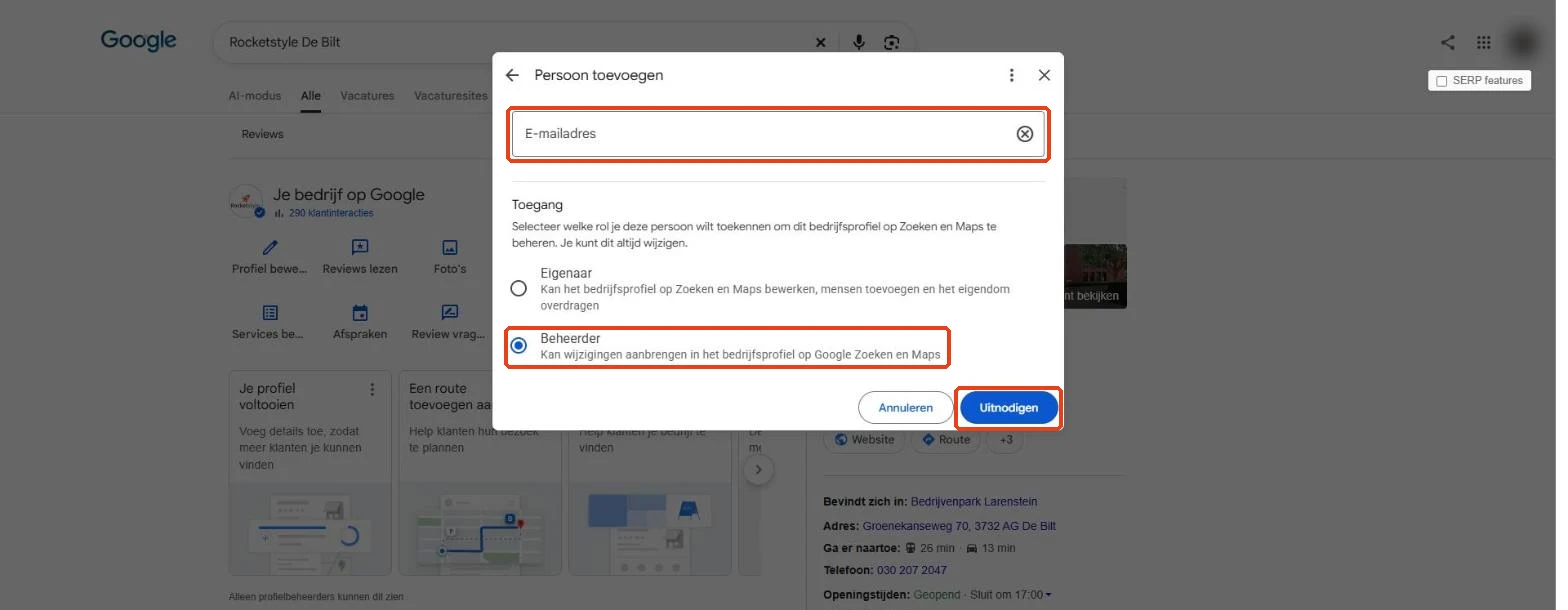Open the blurred account avatar
This screenshot has height=610, width=1568.
point(1523,42)
